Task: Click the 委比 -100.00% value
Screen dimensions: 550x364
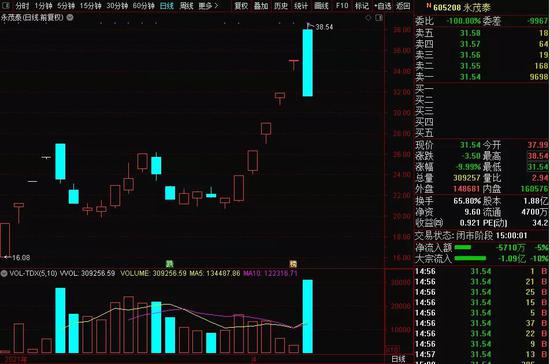Action: click(463, 21)
